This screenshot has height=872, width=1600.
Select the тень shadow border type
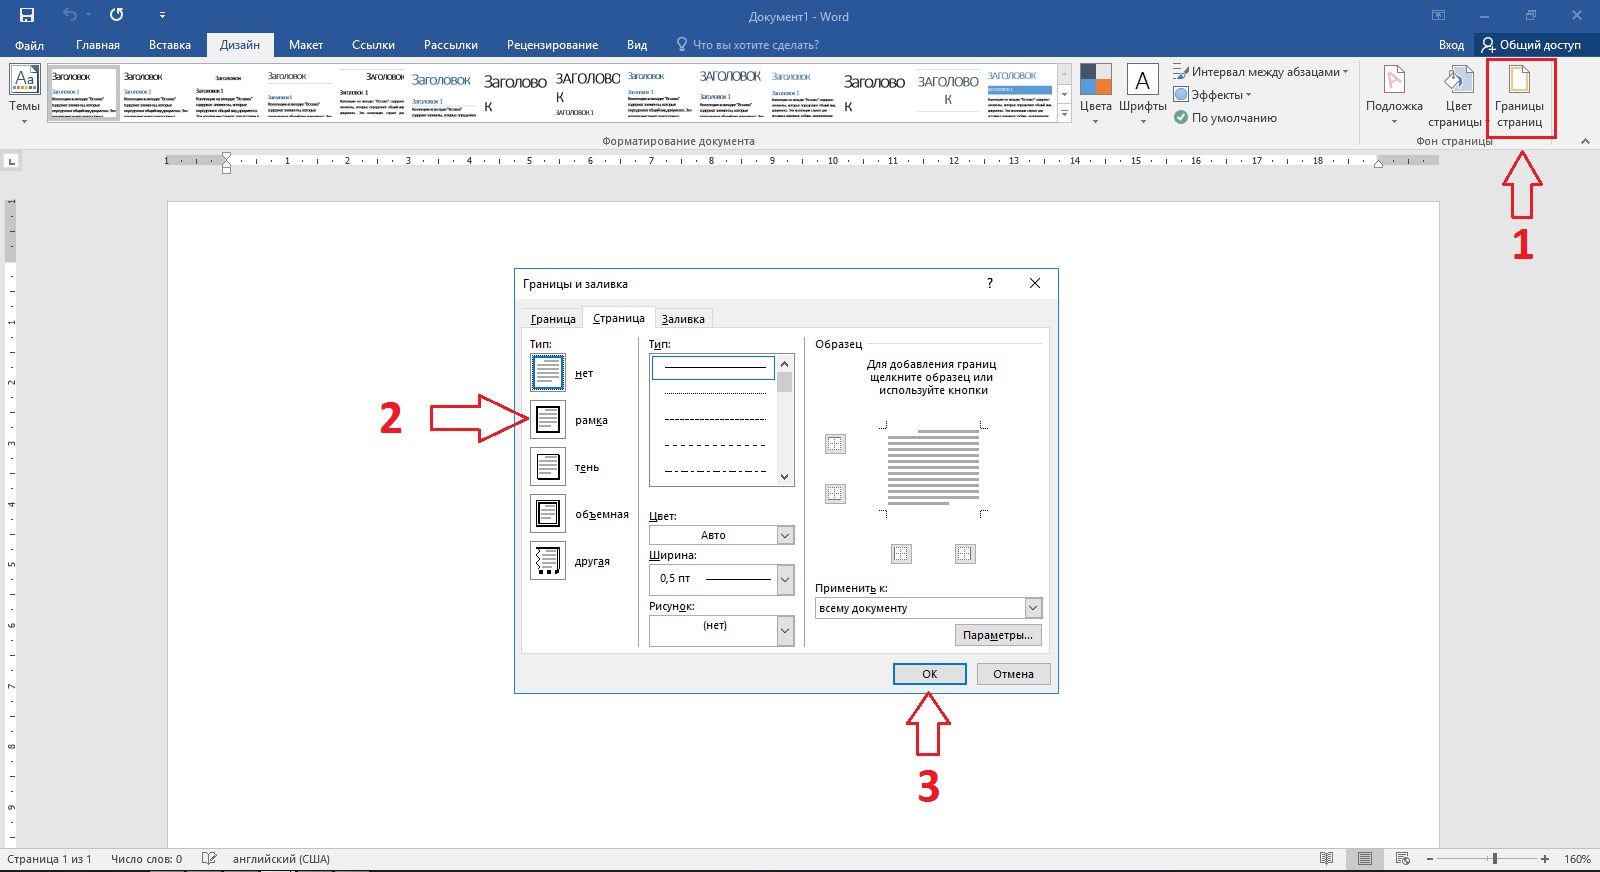tap(548, 467)
